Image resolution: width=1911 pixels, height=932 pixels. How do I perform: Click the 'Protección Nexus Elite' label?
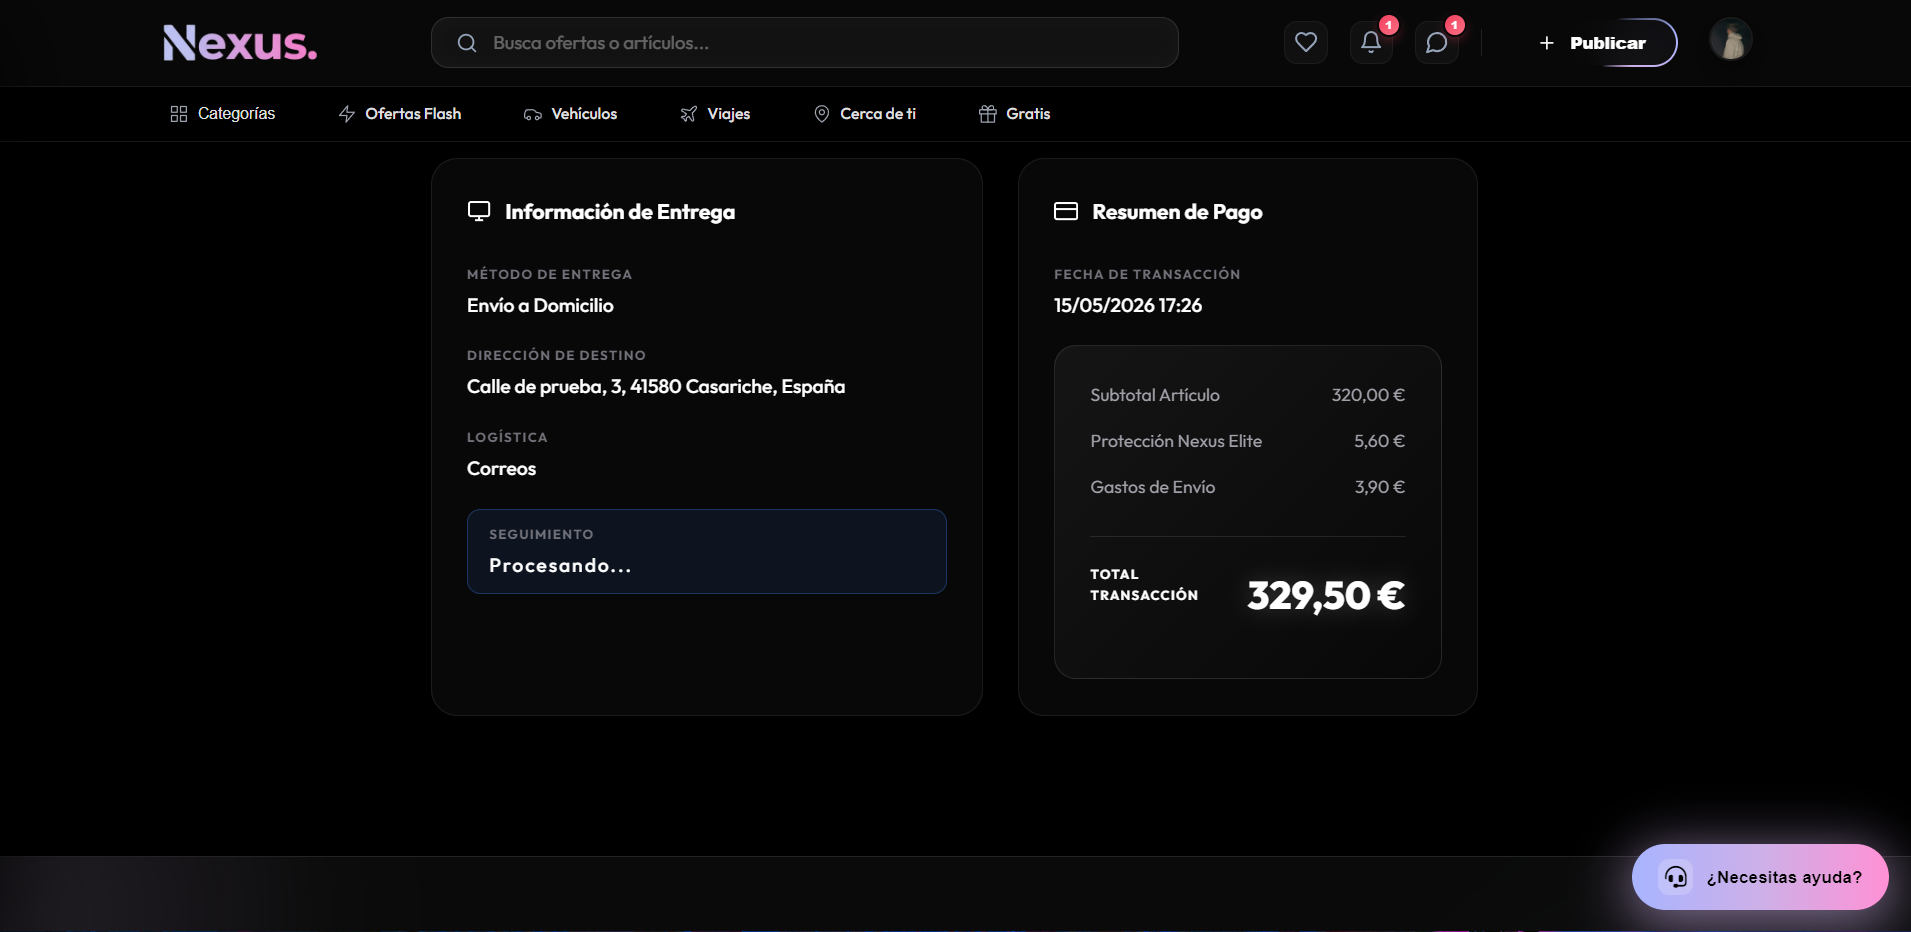pyautogui.click(x=1176, y=441)
